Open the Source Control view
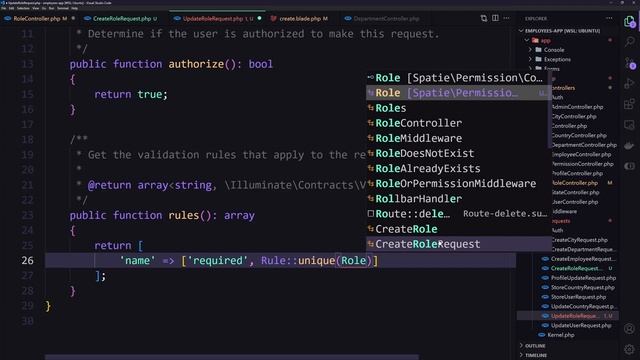This screenshot has width=640, height=360. pyautogui.click(x=629, y=63)
